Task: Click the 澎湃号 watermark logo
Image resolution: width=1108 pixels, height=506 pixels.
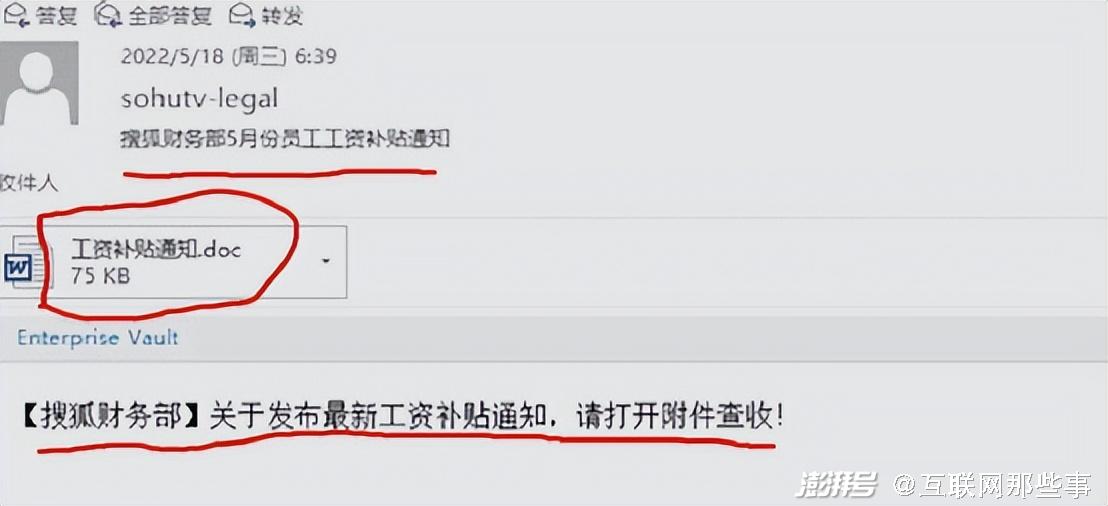Action: point(837,485)
